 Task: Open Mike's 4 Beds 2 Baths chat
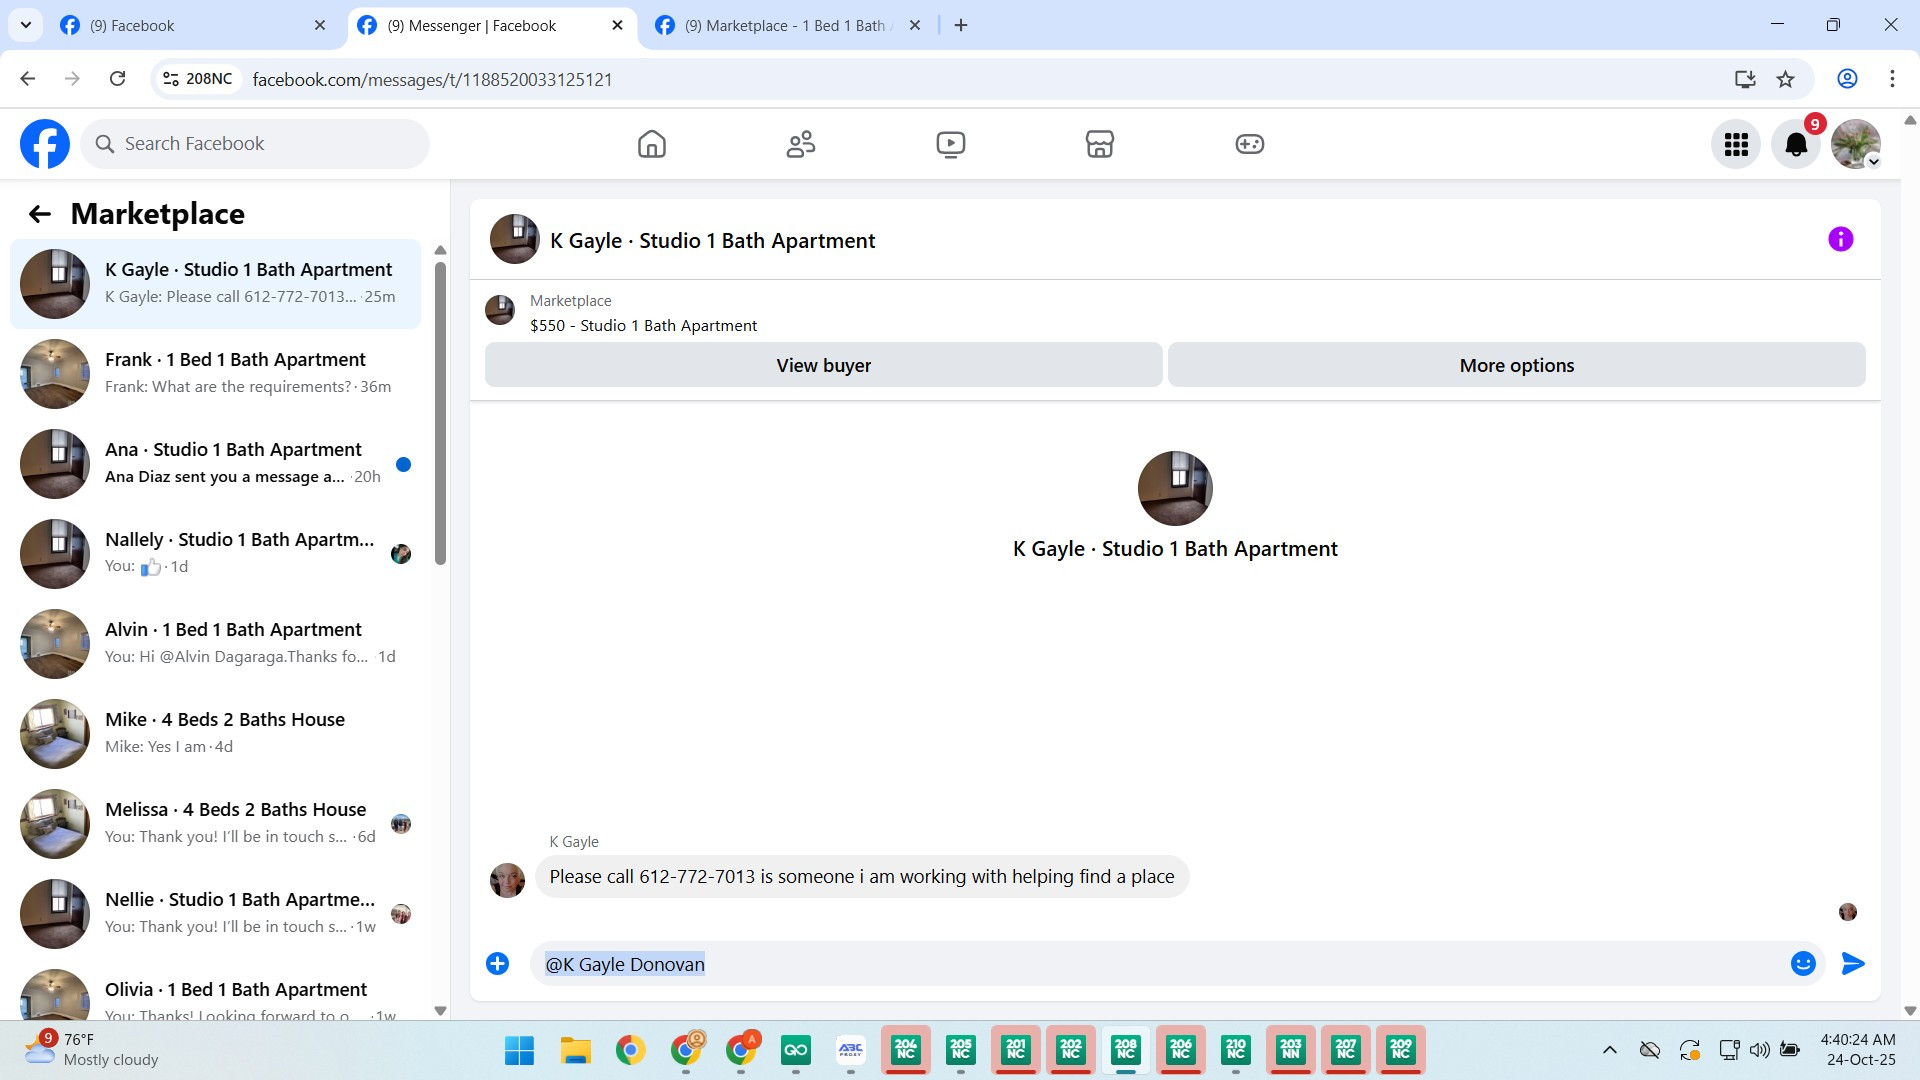pos(215,734)
